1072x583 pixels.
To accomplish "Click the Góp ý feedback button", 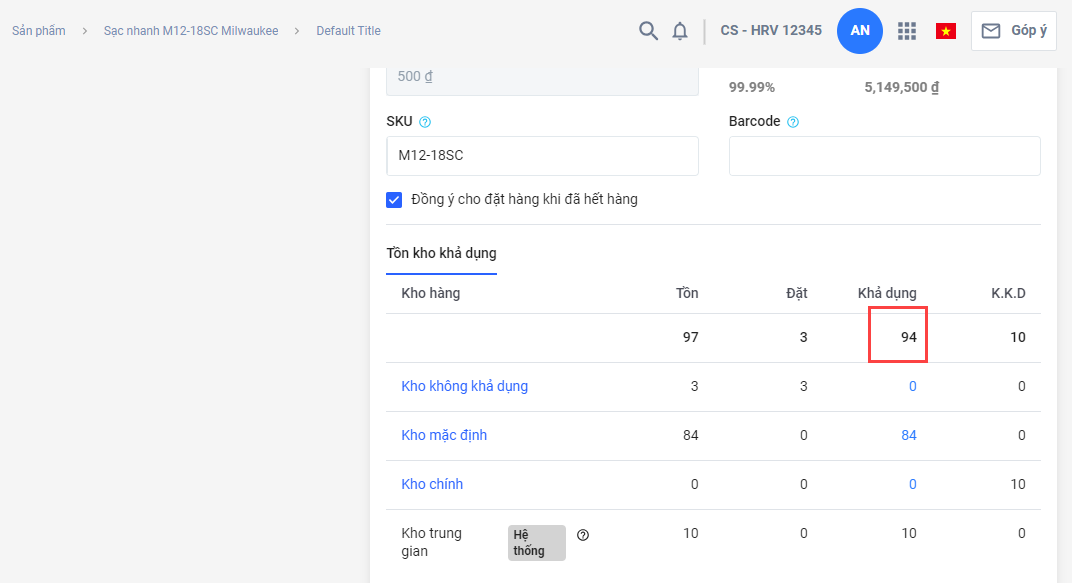I will point(1013,31).
